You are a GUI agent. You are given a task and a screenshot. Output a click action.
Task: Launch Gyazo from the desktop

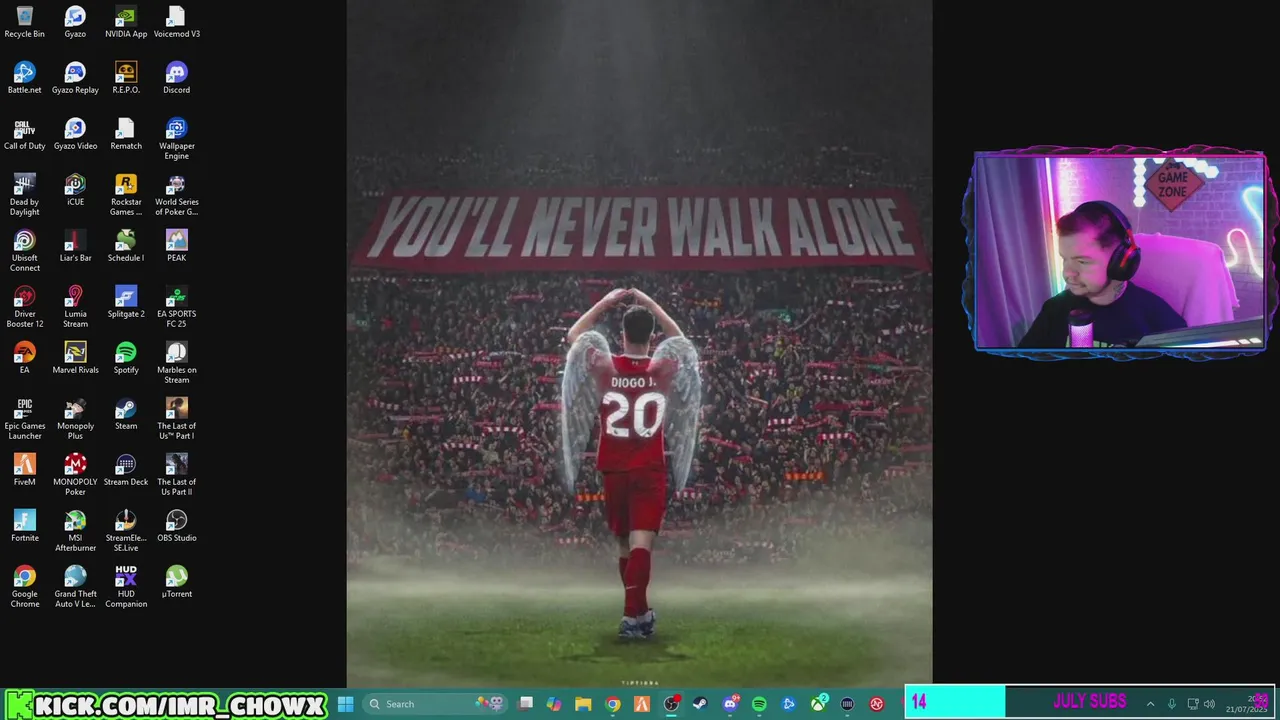pyautogui.click(x=75, y=22)
